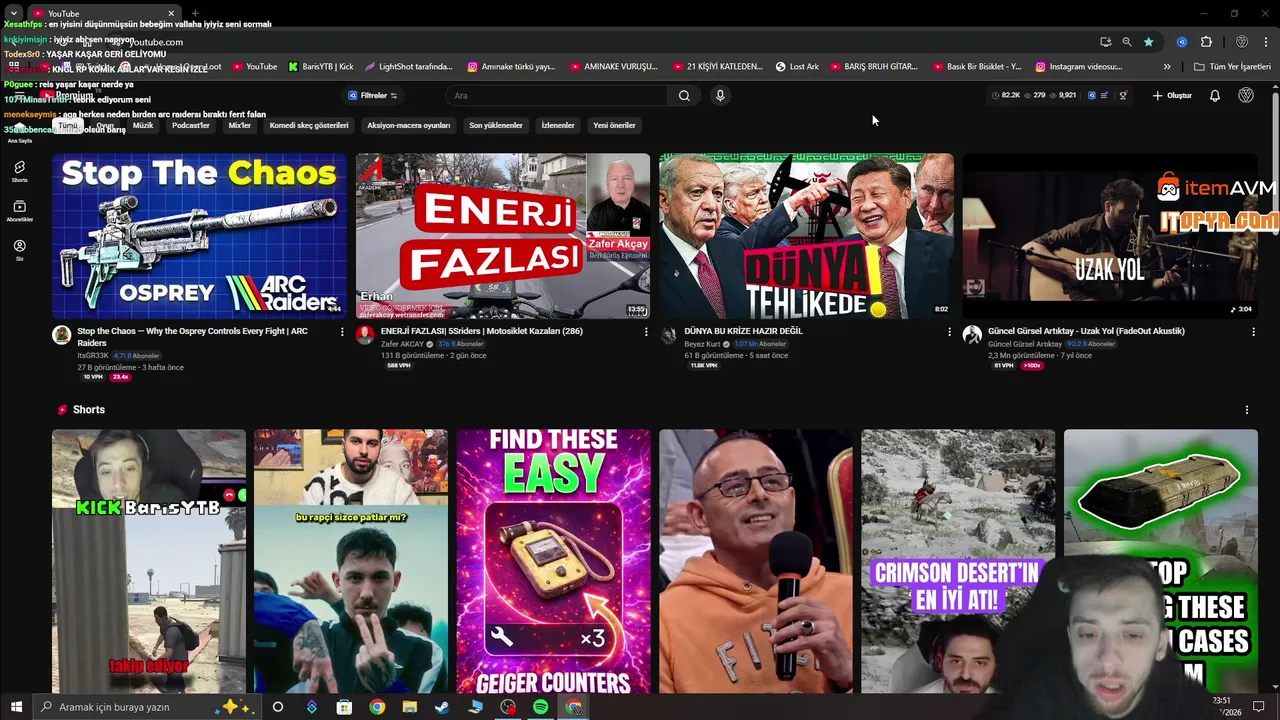Open the Ana Sayfa sidebar icon

point(19,133)
